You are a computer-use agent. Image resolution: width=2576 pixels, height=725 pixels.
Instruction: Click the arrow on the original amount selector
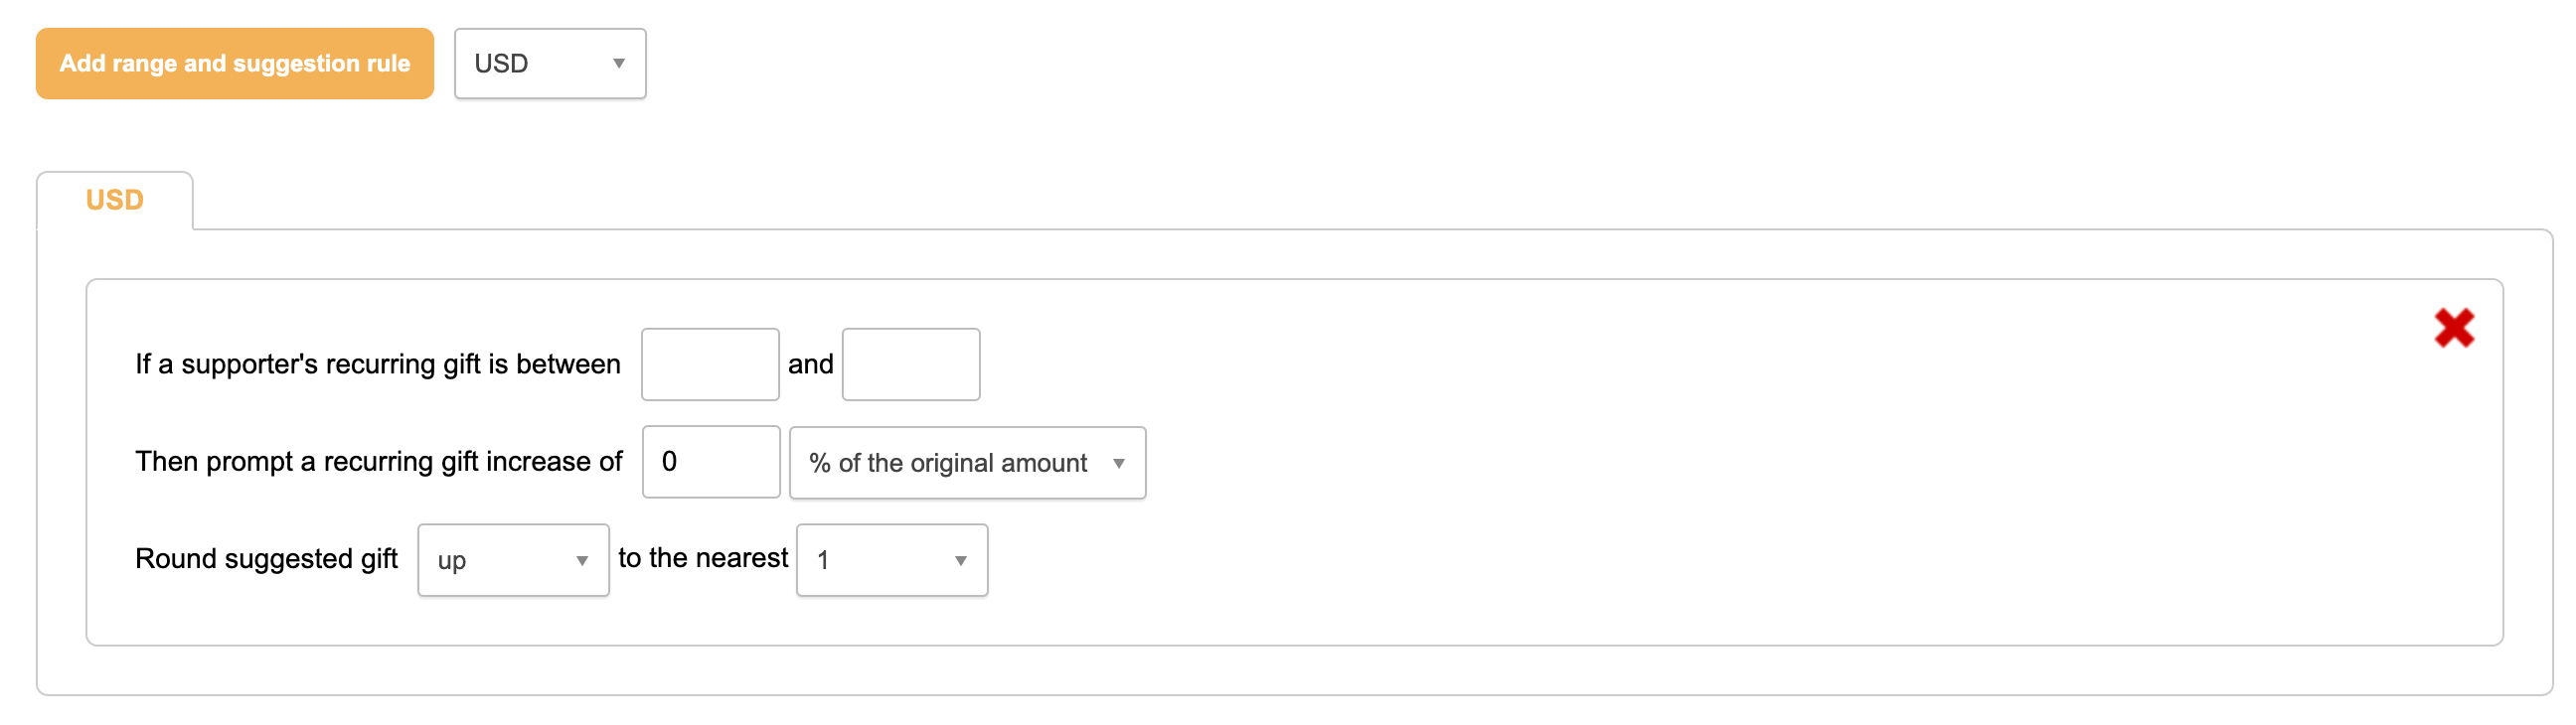pyautogui.click(x=1118, y=463)
